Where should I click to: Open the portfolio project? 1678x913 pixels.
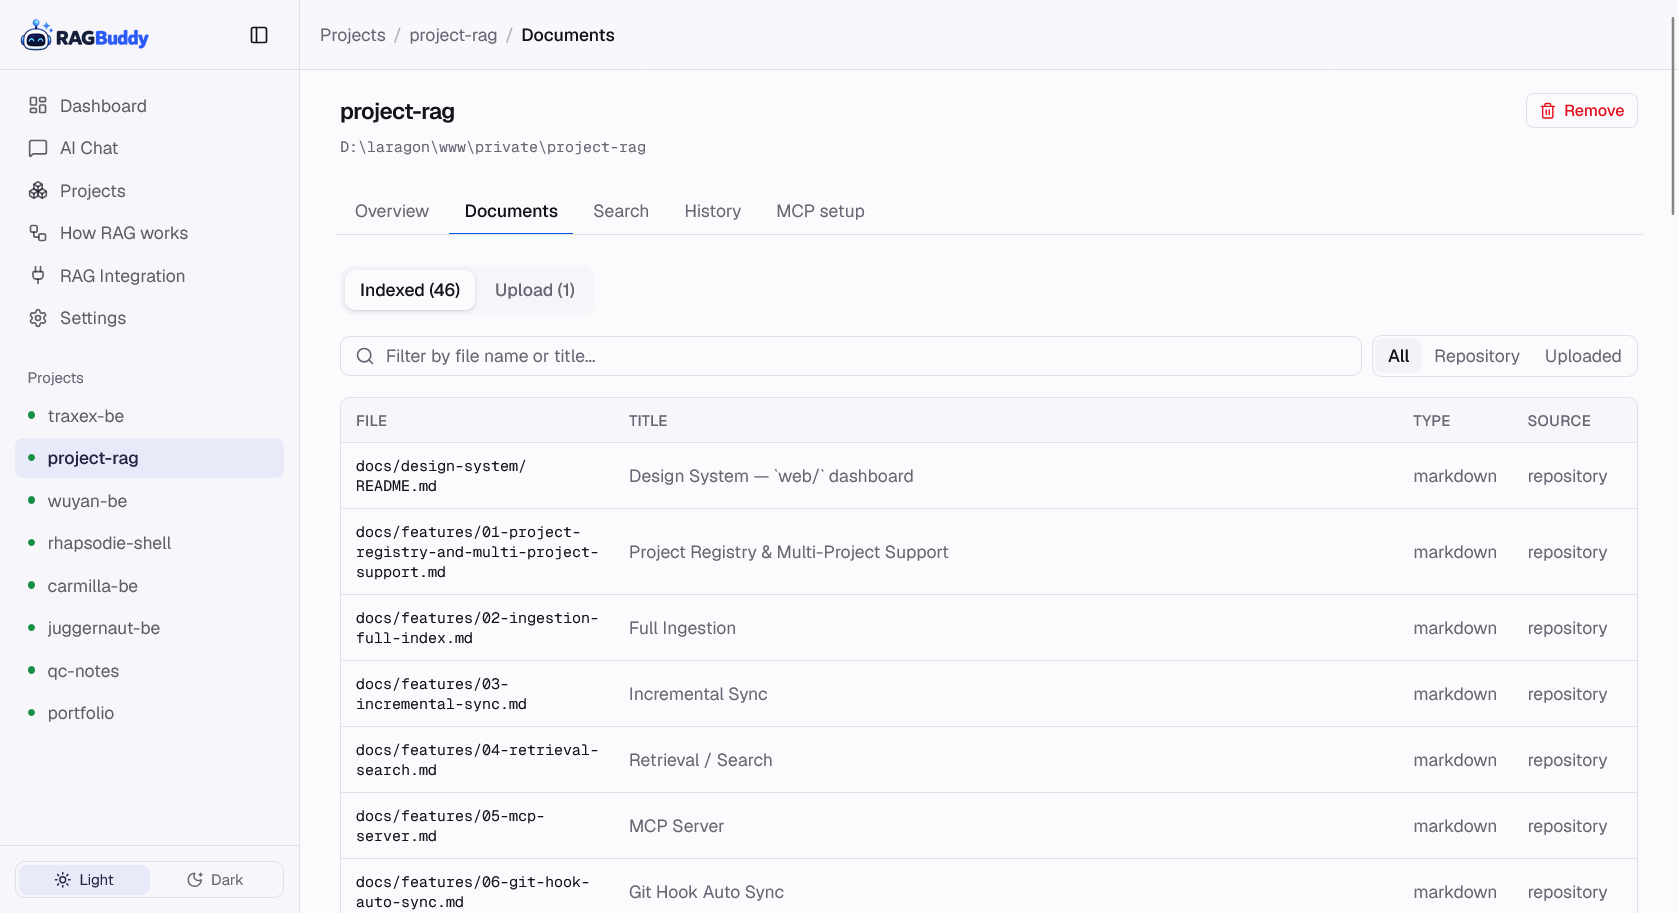(x=149, y=713)
